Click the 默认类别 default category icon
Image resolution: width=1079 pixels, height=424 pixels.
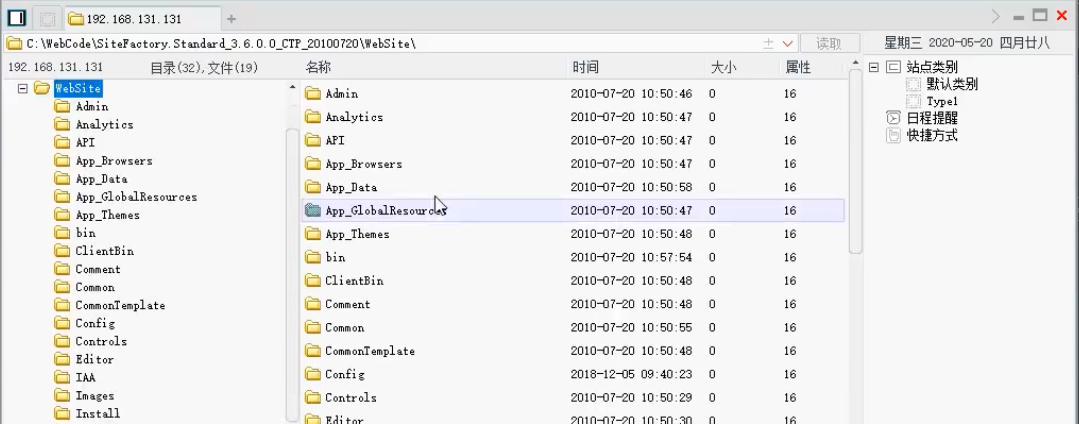click(913, 84)
